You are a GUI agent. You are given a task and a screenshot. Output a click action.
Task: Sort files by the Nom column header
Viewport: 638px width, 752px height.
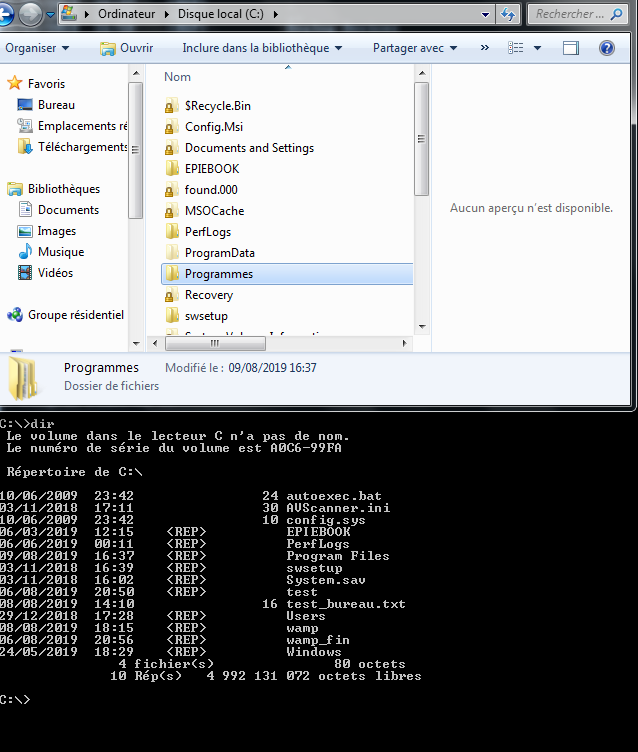tap(178, 77)
